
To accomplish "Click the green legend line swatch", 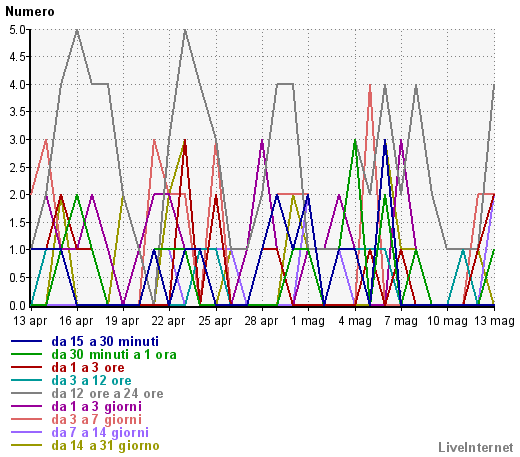I will coord(27,354).
